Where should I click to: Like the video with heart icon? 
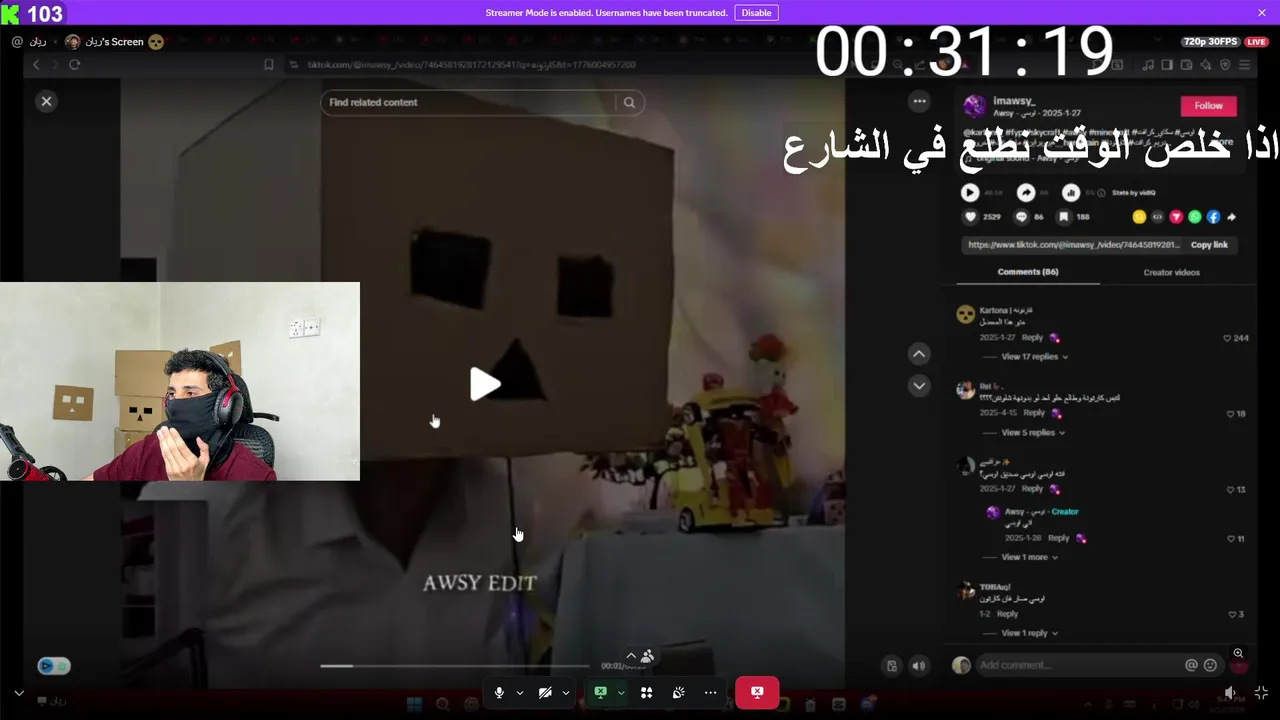970,216
